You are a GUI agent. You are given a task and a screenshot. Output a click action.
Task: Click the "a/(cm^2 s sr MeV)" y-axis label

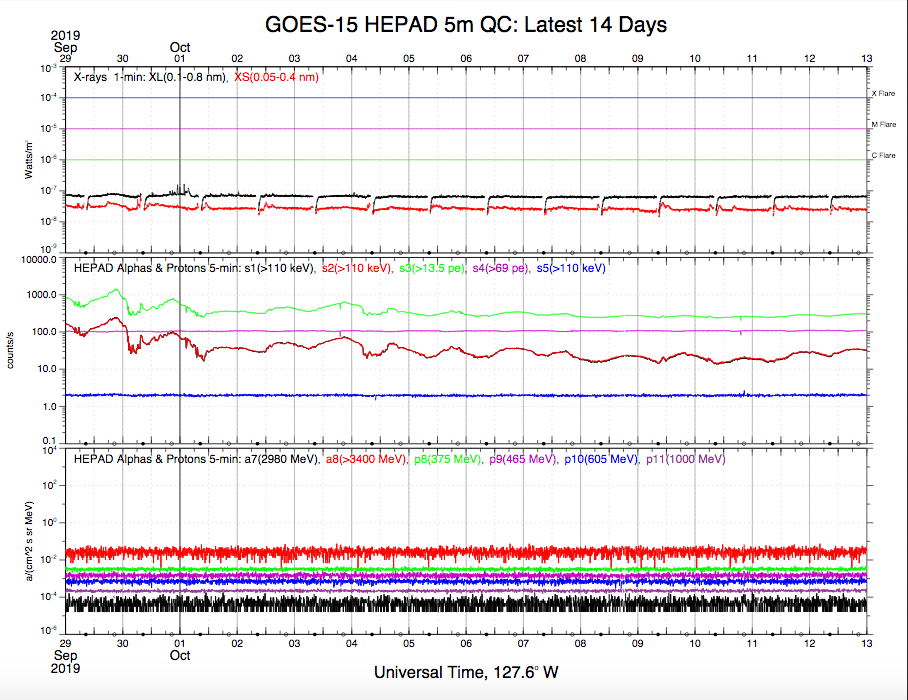point(28,541)
